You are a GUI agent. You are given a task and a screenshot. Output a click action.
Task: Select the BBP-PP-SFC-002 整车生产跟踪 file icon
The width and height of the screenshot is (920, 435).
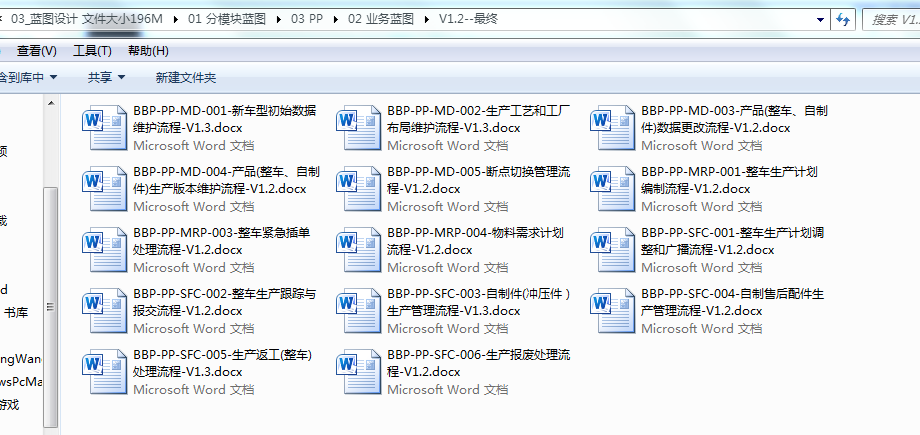[x=105, y=310]
